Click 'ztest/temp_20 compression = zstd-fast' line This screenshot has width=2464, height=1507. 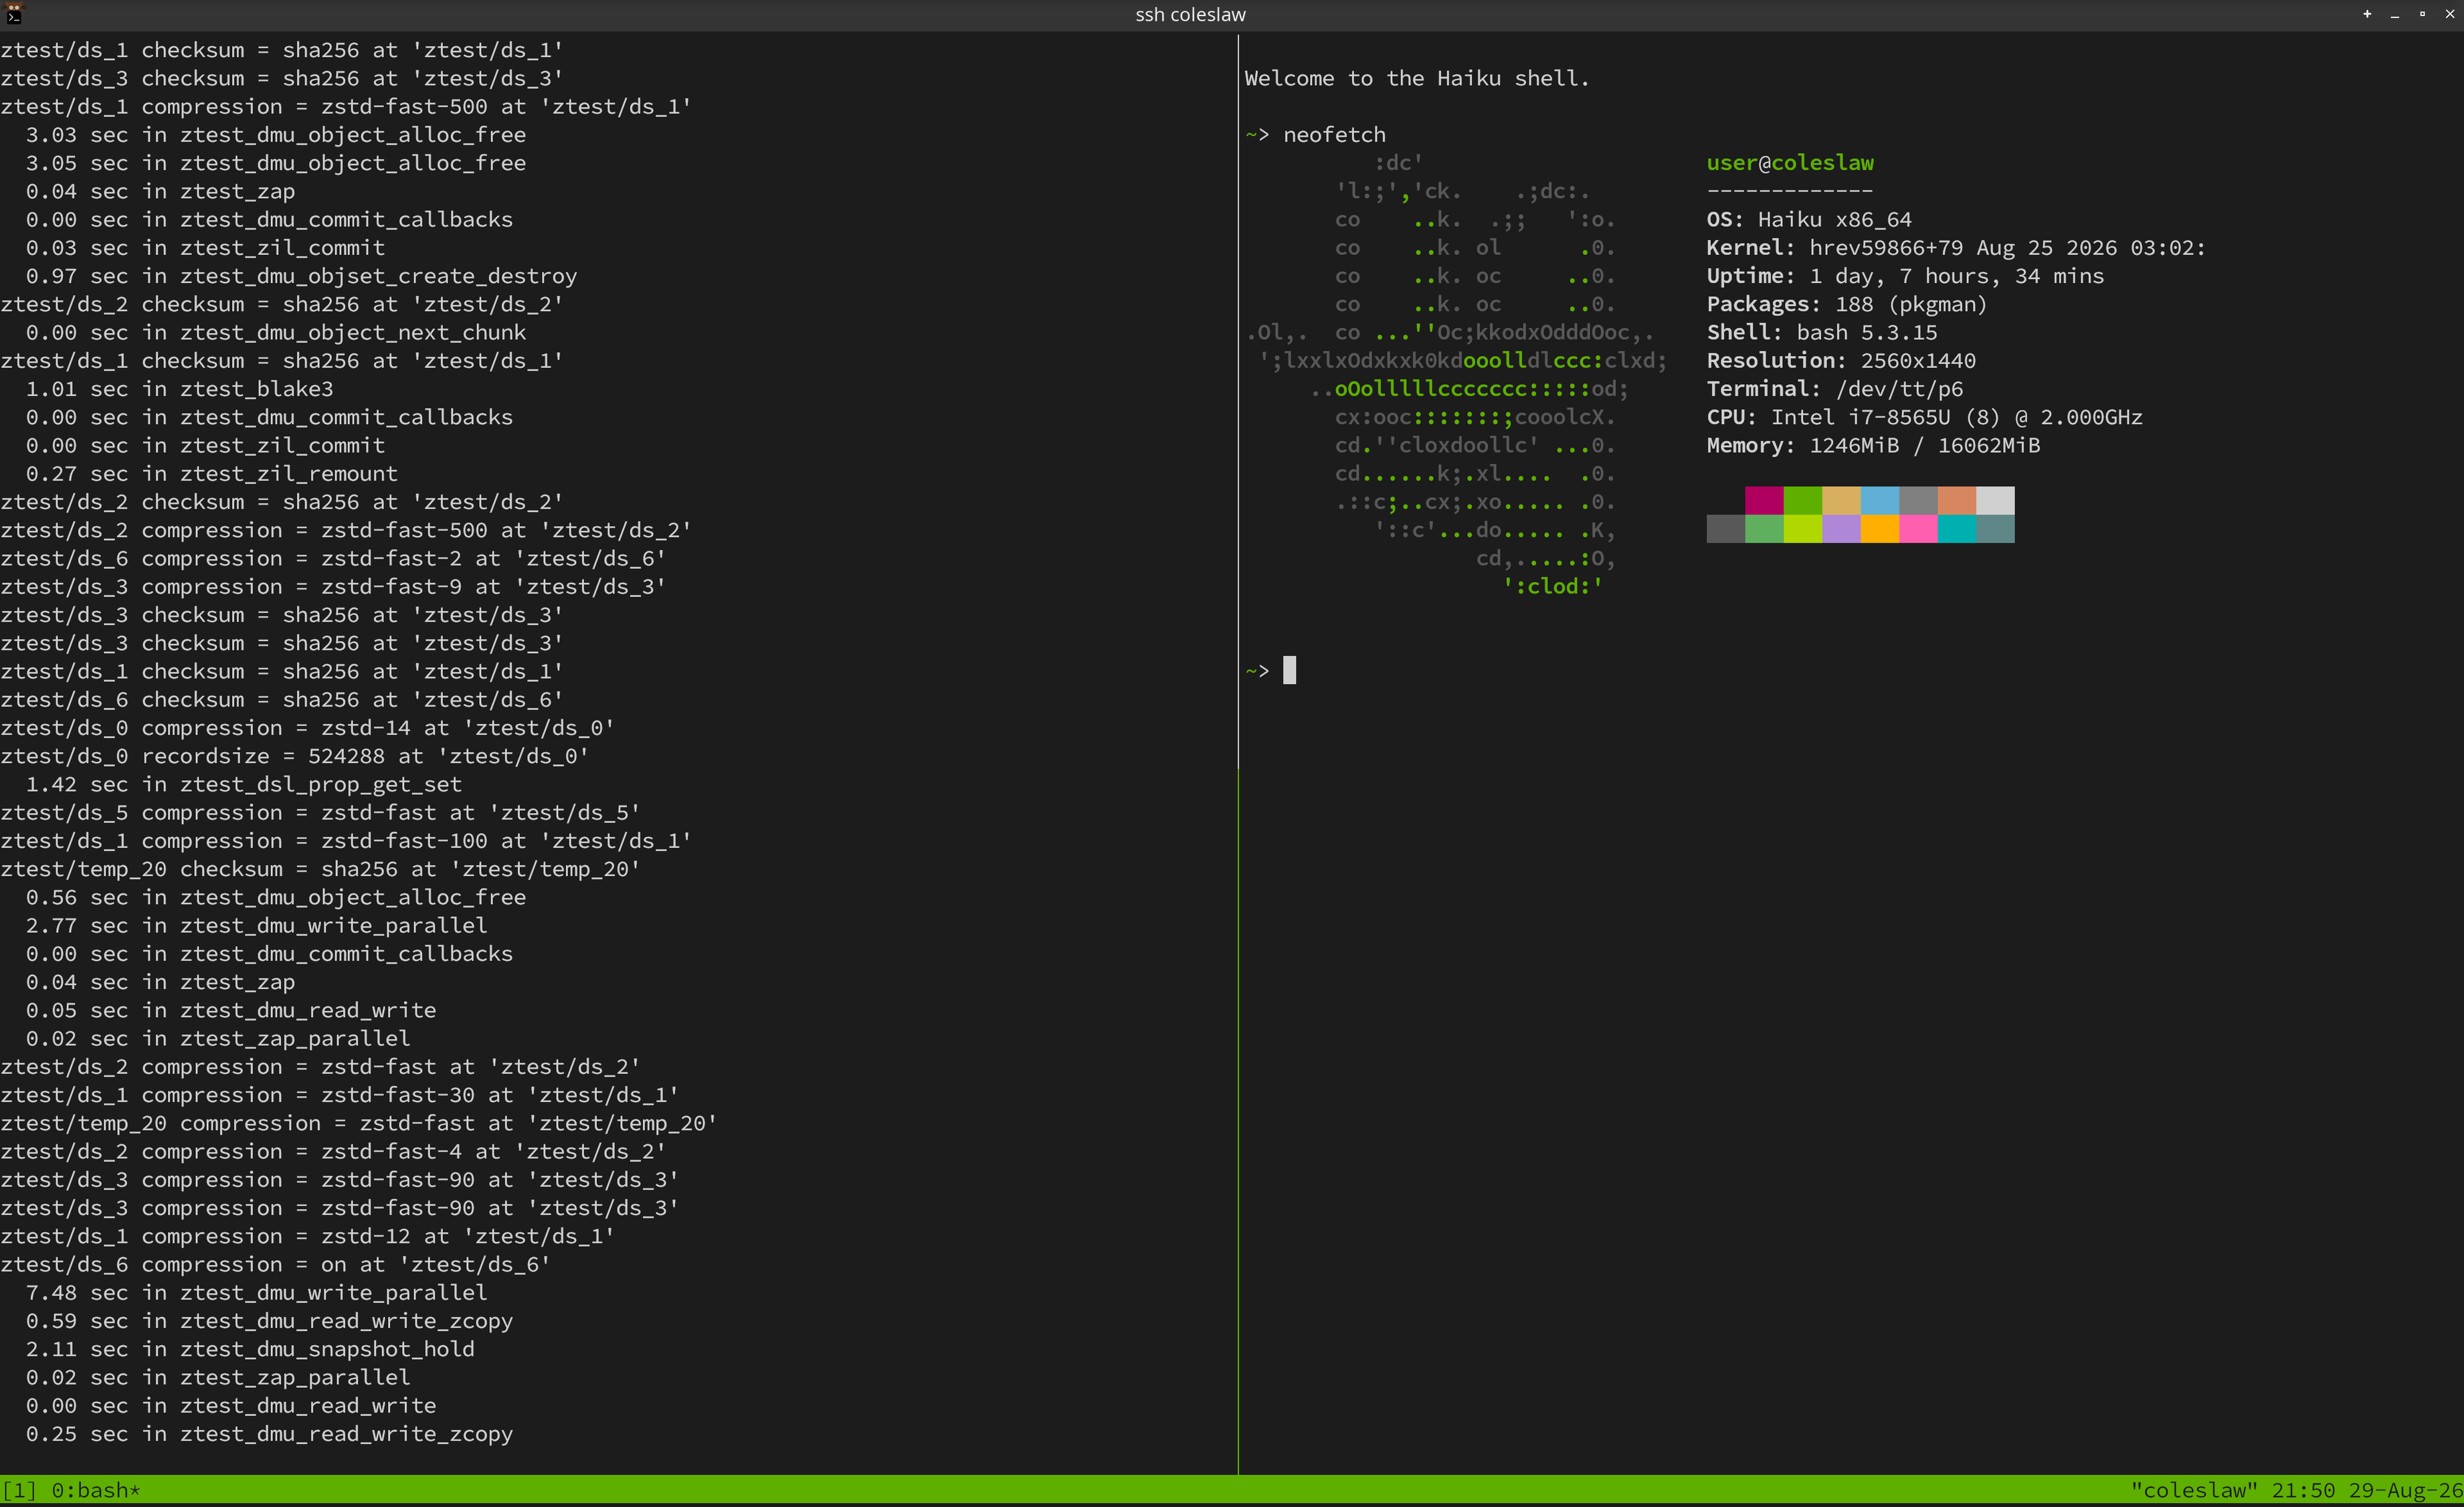pos(359,1123)
